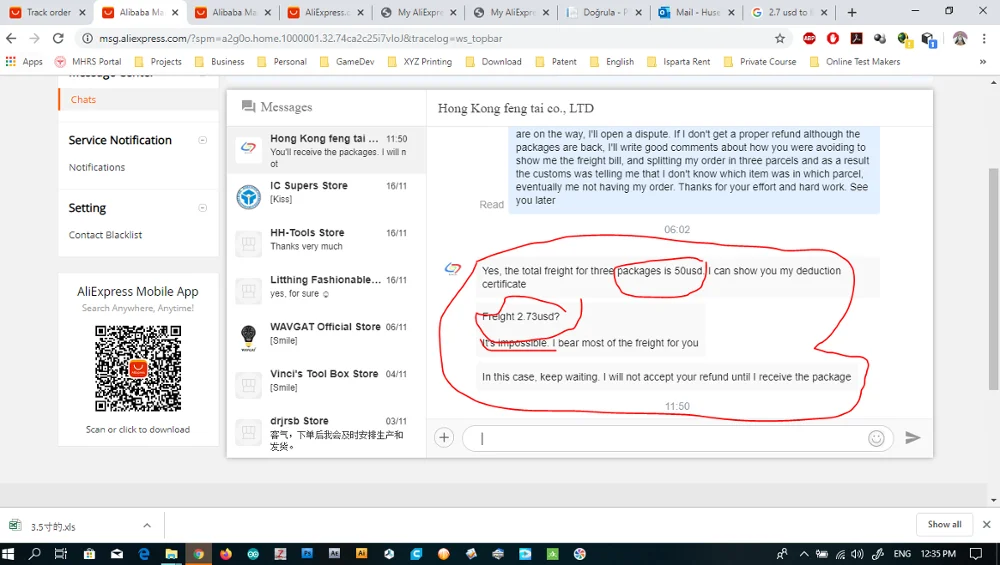Open Contact Blacklist setting
Viewport: 1000px width, 565px height.
pos(105,235)
